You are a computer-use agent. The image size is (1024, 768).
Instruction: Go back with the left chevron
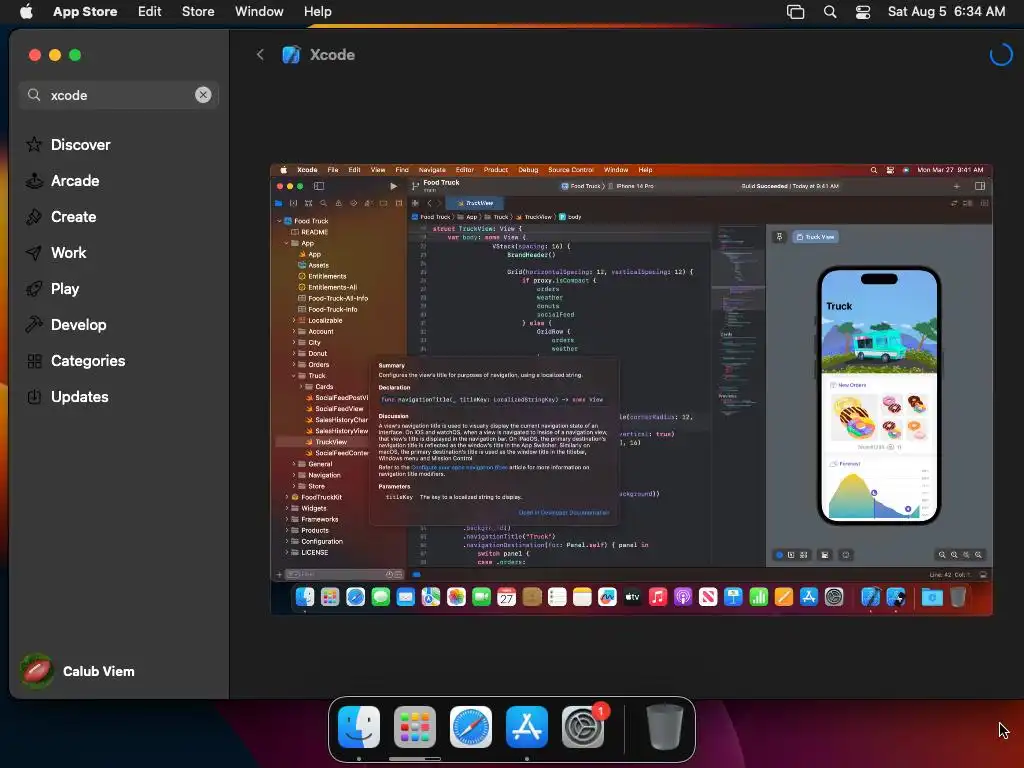[x=260, y=55]
